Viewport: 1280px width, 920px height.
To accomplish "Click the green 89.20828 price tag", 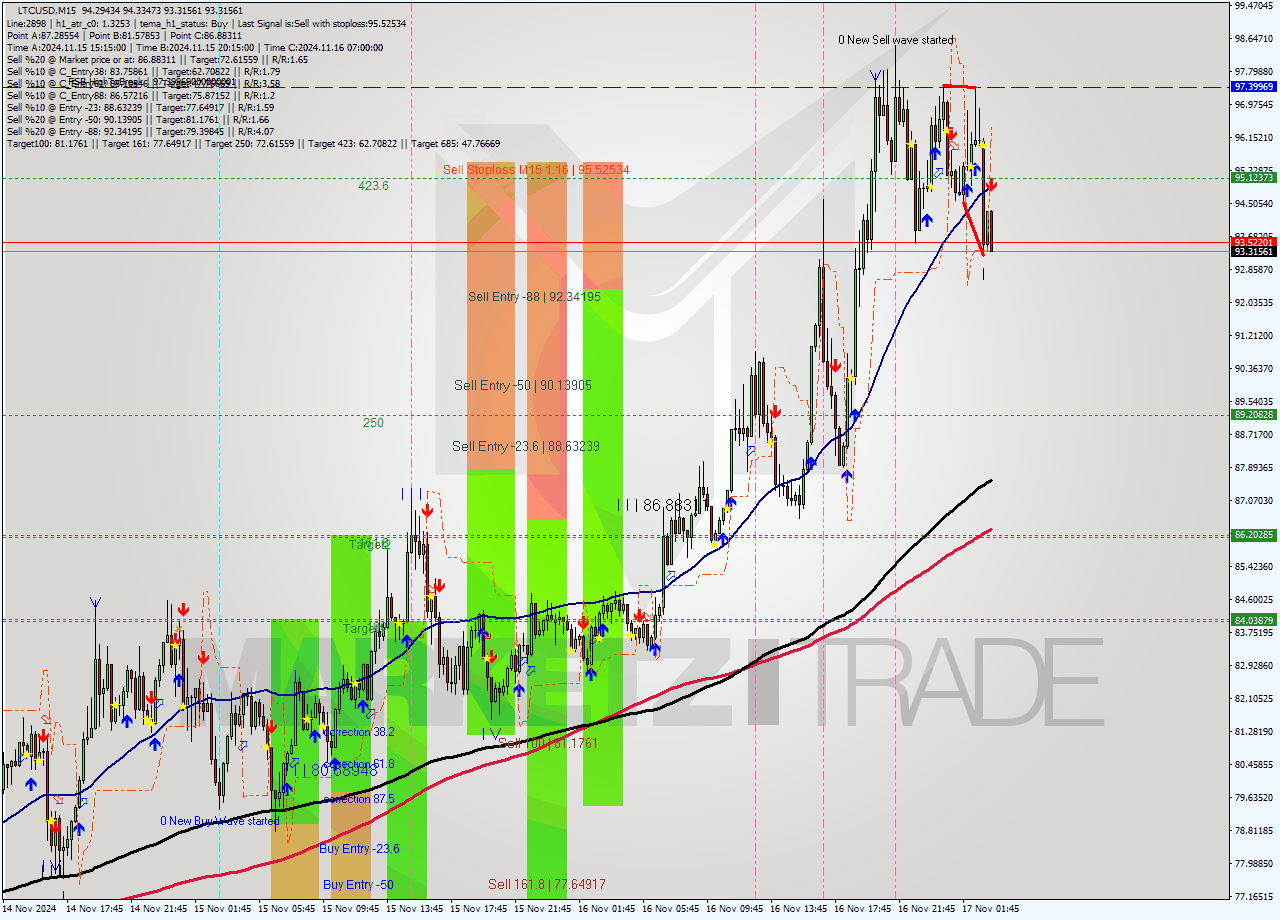I will coord(1253,415).
